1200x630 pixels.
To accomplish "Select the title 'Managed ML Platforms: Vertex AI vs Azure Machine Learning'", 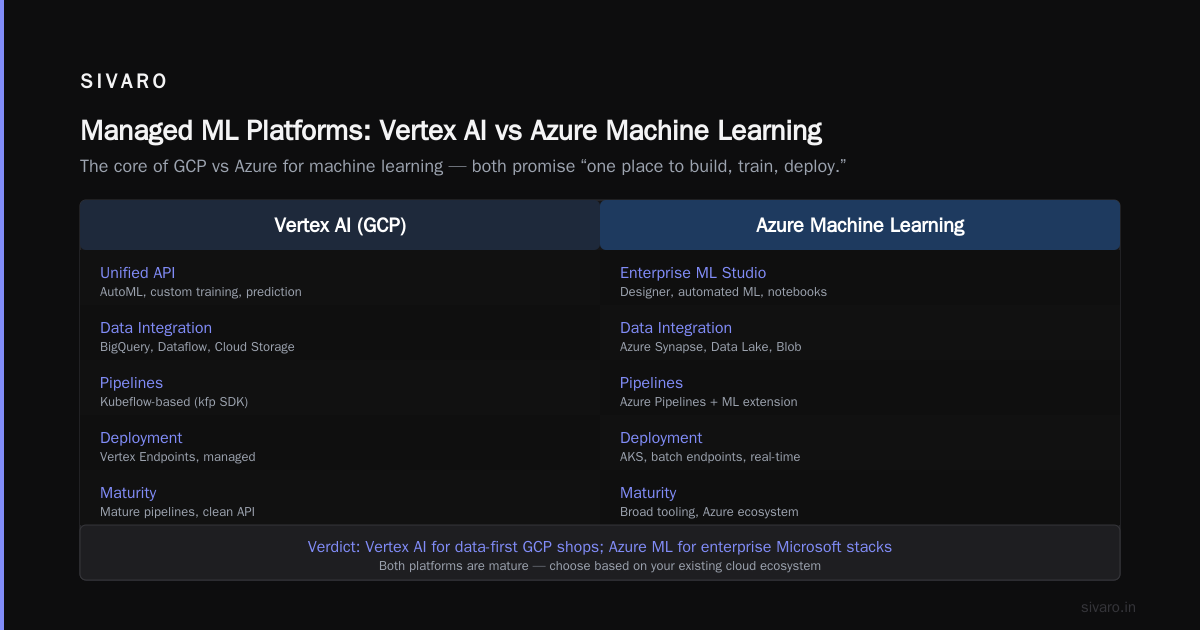I will (451, 131).
